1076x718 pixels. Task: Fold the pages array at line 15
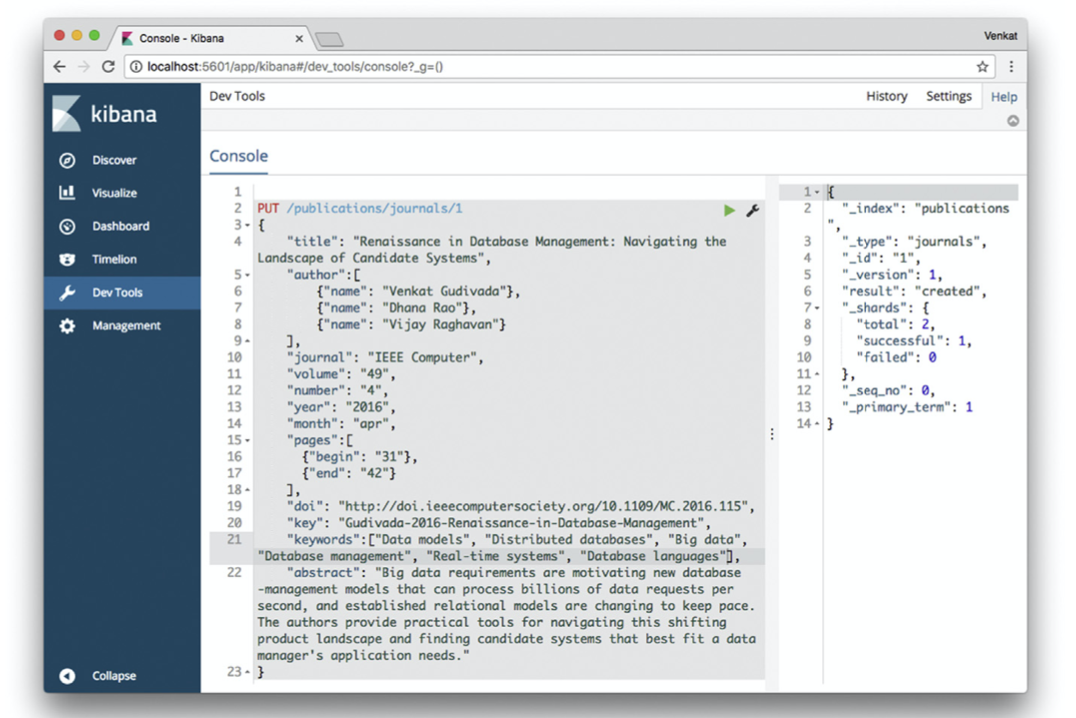click(248, 441)
